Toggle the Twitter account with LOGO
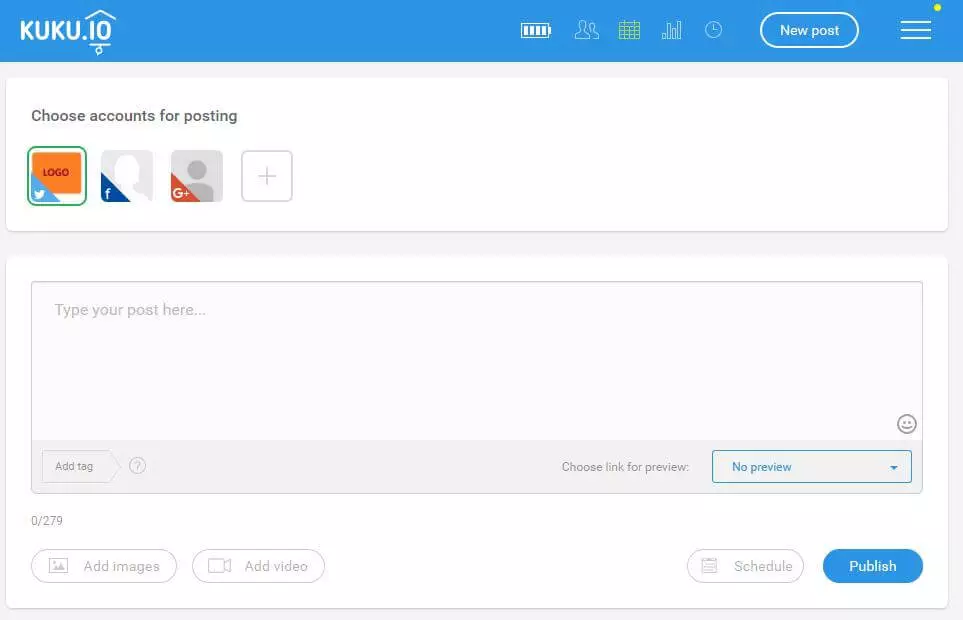The image size is (963, 620). (57, 176)
